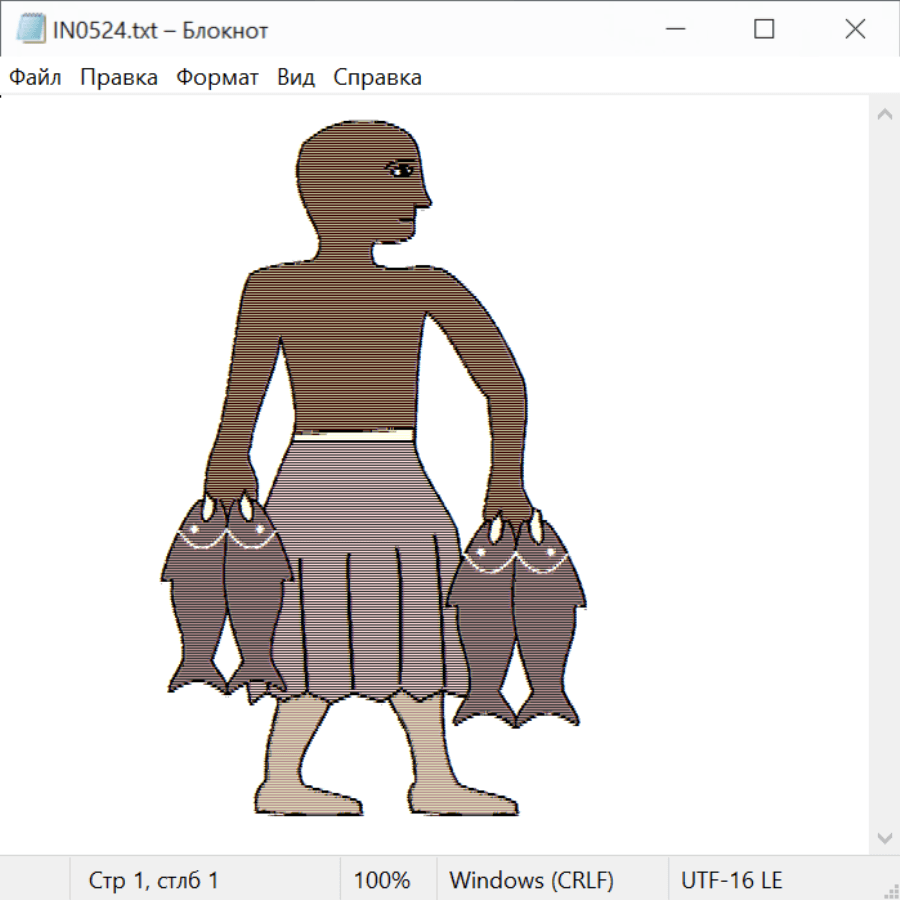900x900 pixels.
Task: Open the Файл menu
Action: (36, 78)
